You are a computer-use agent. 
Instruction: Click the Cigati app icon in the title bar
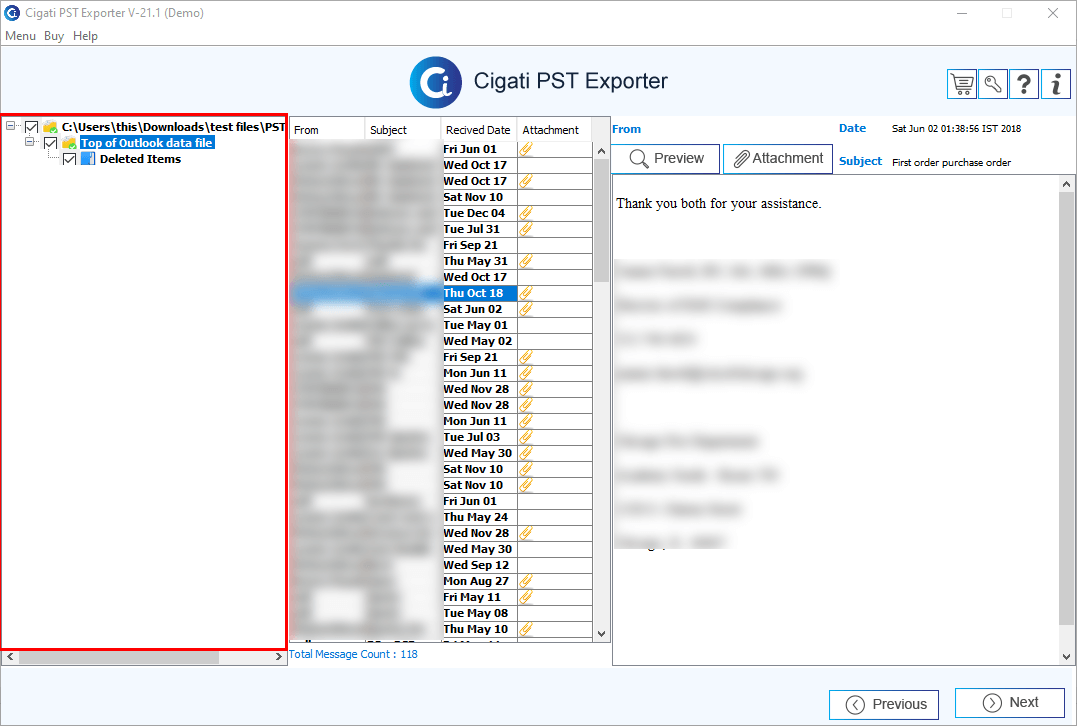tap(12, 12)
